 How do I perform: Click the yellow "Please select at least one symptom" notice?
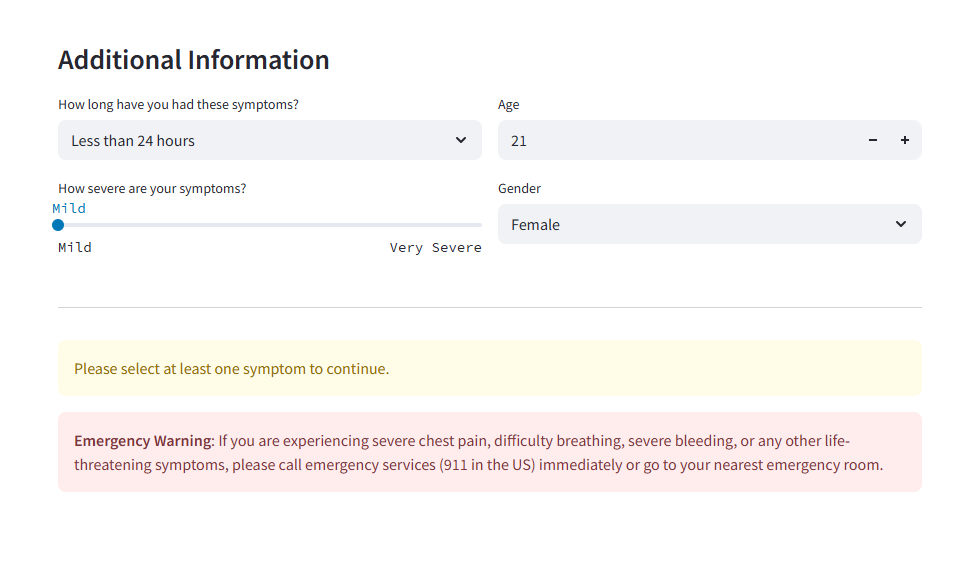click(231, 369)
